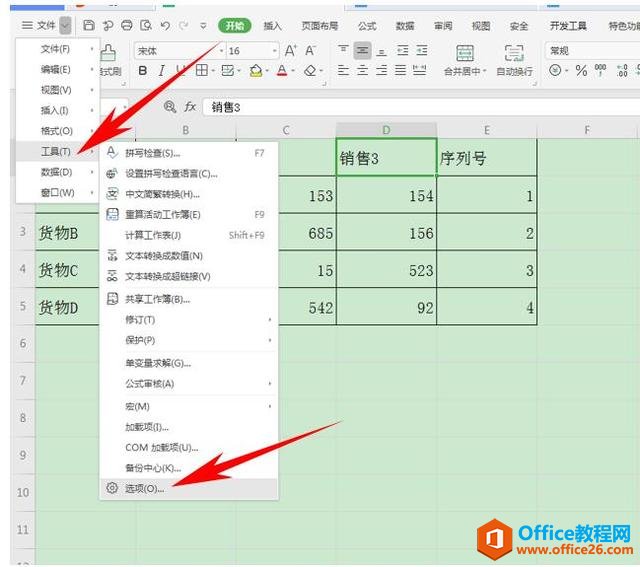Click the Font Color A icon
Viewport: 640px width, 567px height.
[282, 71]
